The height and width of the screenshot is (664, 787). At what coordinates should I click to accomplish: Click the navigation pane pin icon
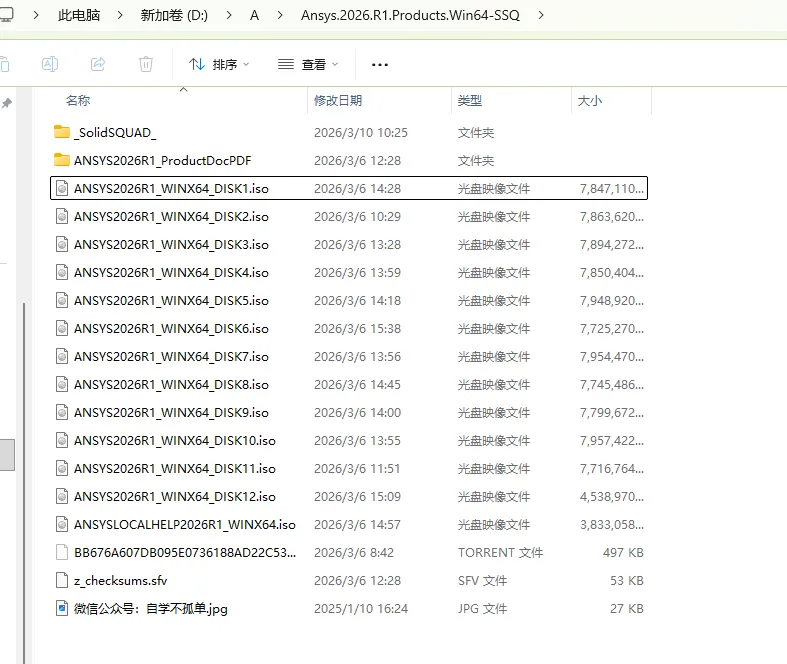point(7,103)
